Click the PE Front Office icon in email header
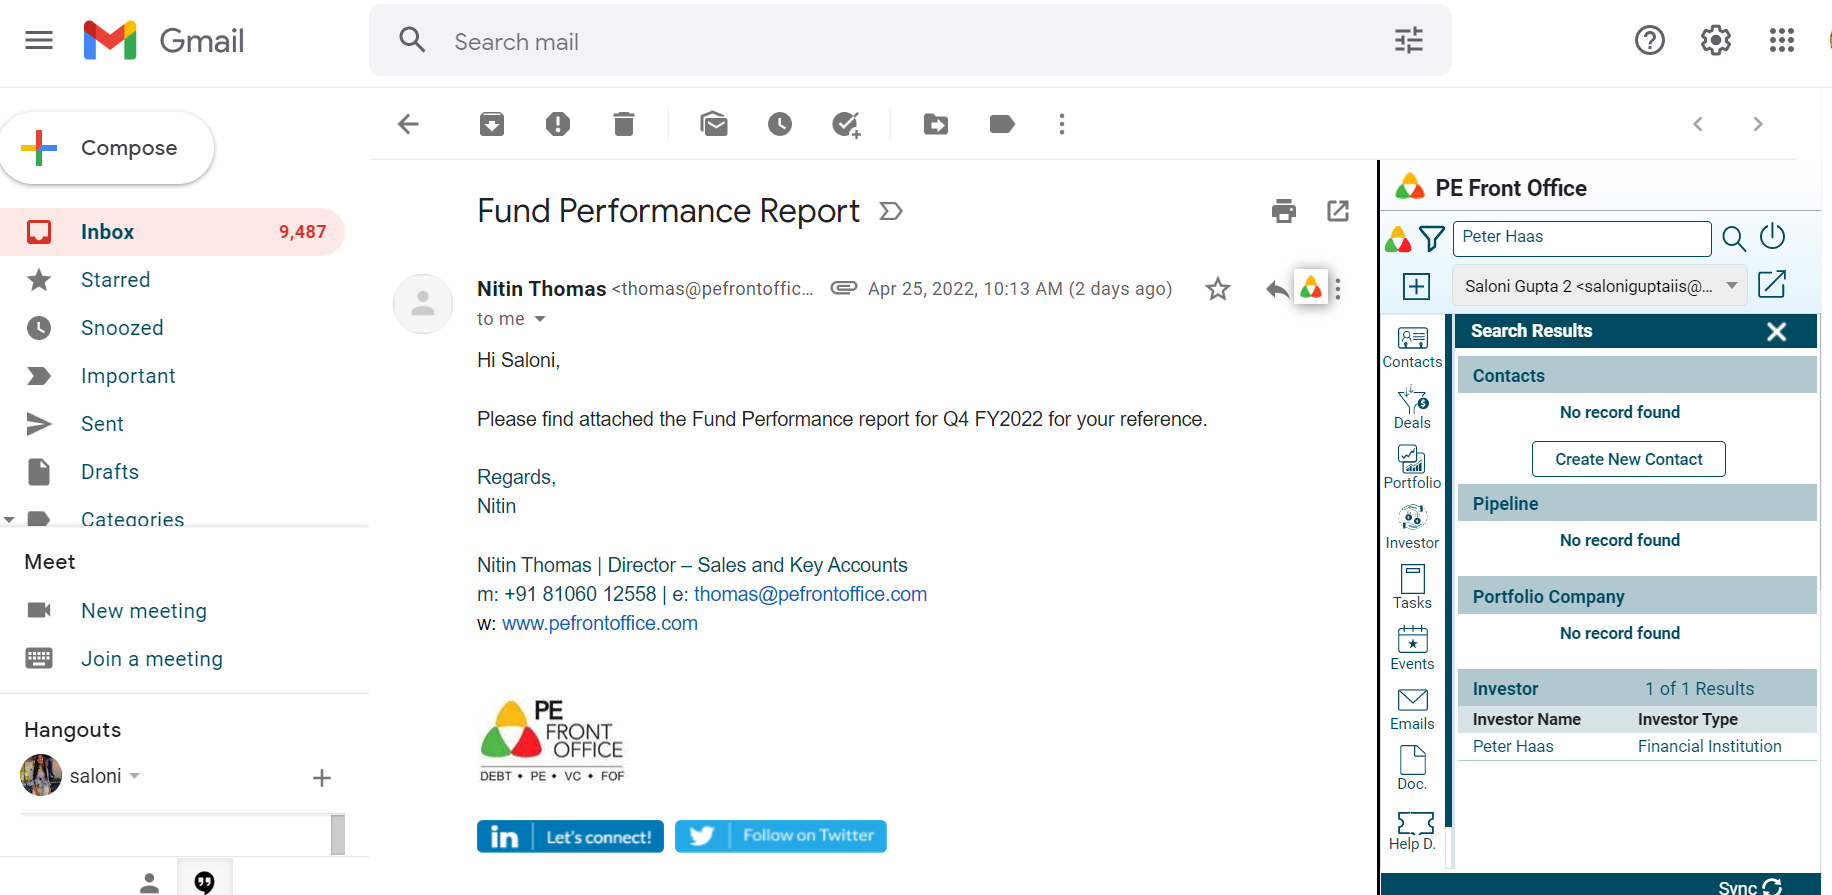The width and height of the screenshot is (1832, 895). pyautogui.click(x=1310, y=289)
